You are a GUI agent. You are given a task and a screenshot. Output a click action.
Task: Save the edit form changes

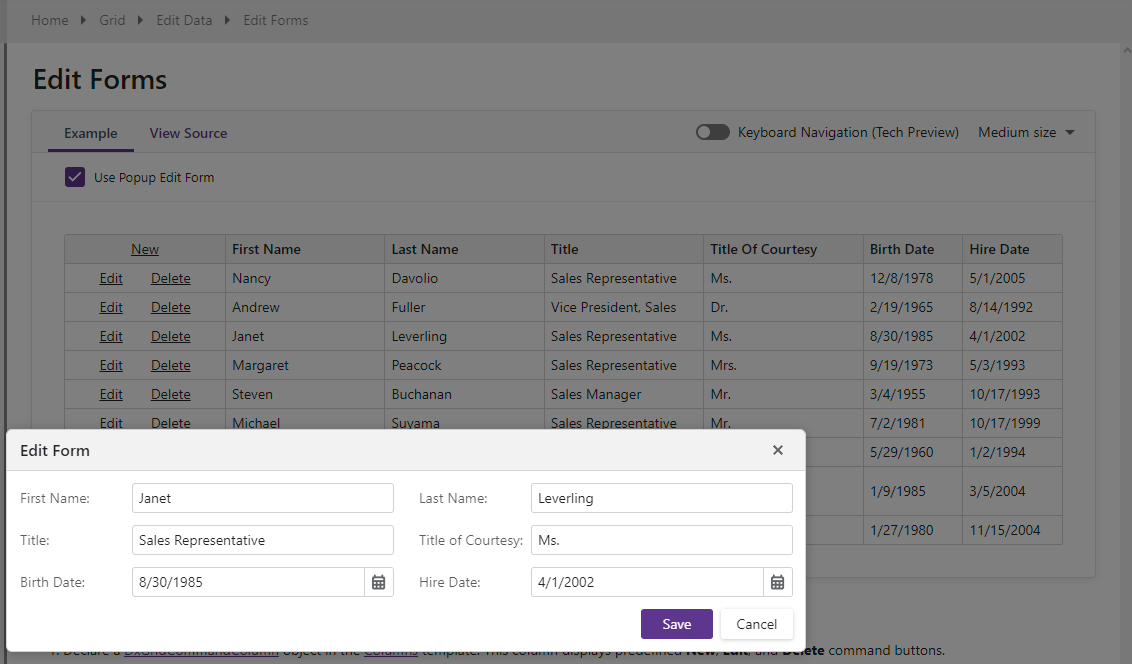click(x=676, y=624)
